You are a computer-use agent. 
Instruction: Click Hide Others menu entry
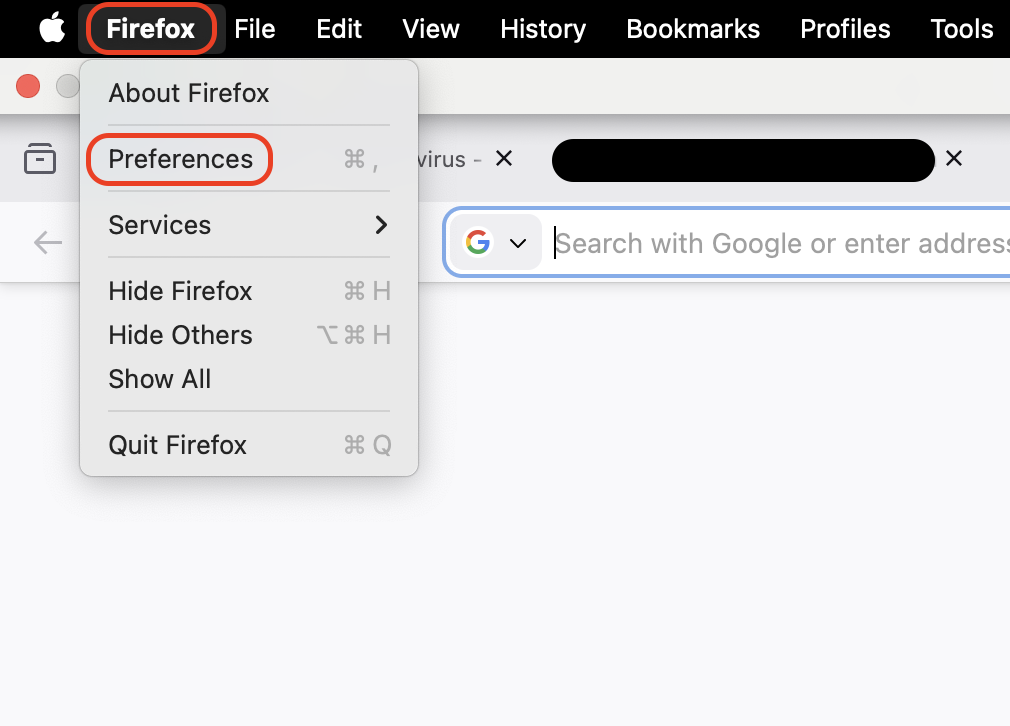(180, 335)
